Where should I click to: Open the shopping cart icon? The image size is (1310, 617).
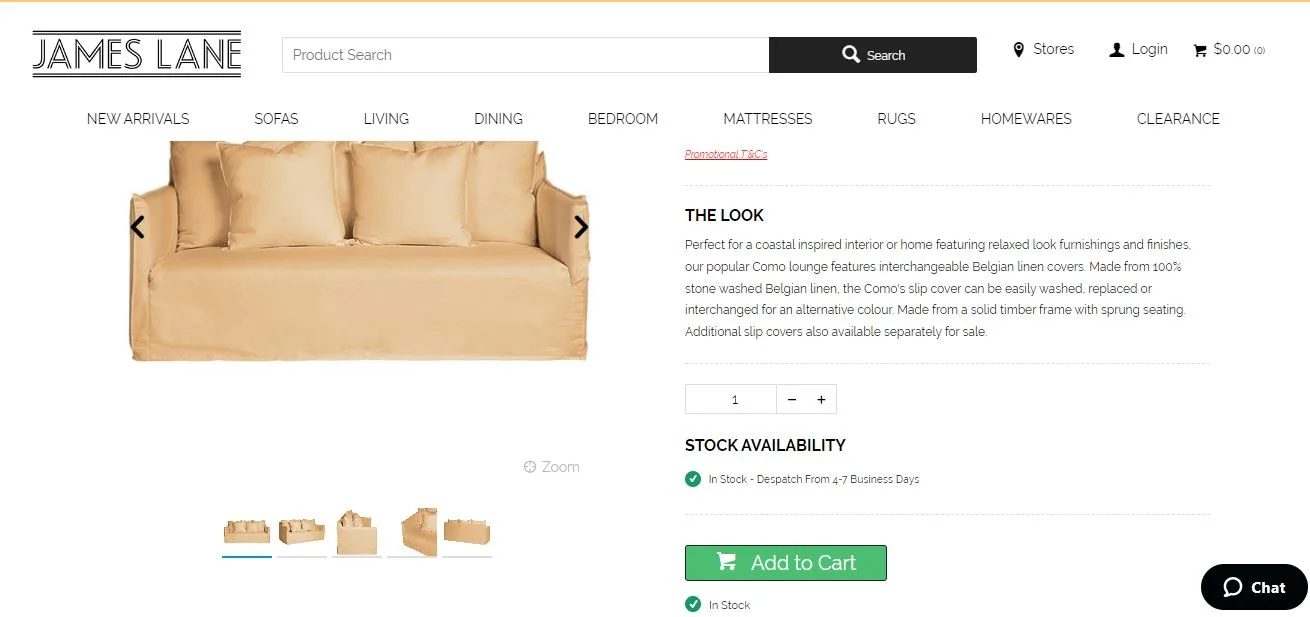tap(1200, 50)
